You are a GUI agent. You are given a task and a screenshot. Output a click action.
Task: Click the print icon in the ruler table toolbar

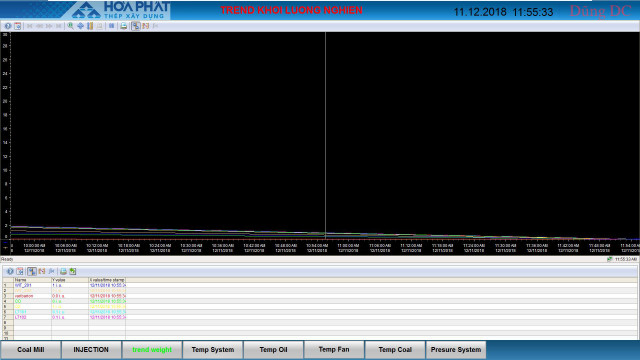tap(63, 271)
